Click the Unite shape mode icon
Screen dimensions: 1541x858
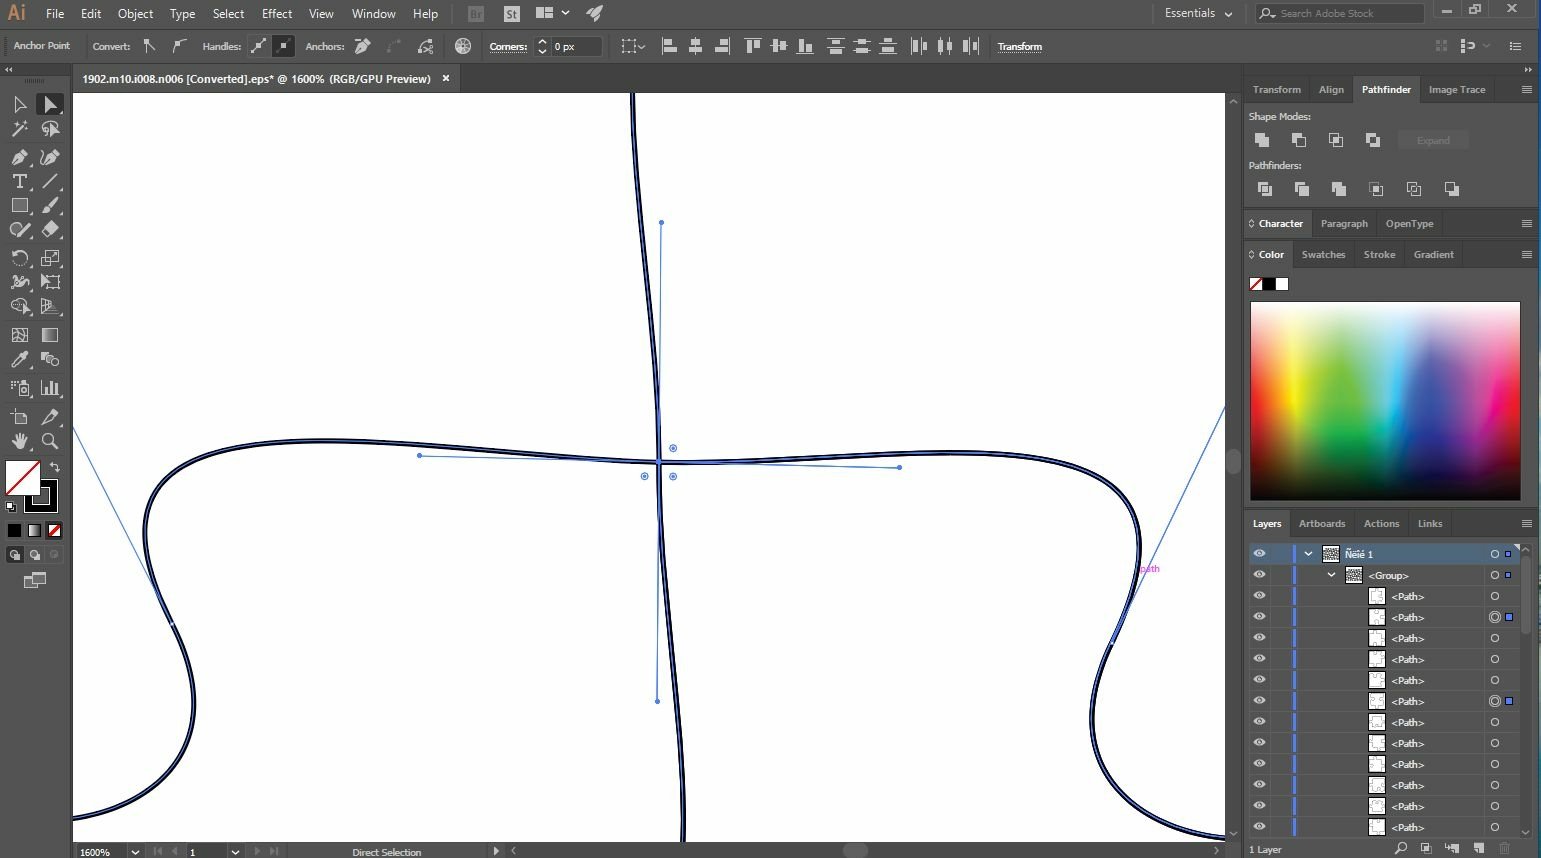(x=1262, y=140)
